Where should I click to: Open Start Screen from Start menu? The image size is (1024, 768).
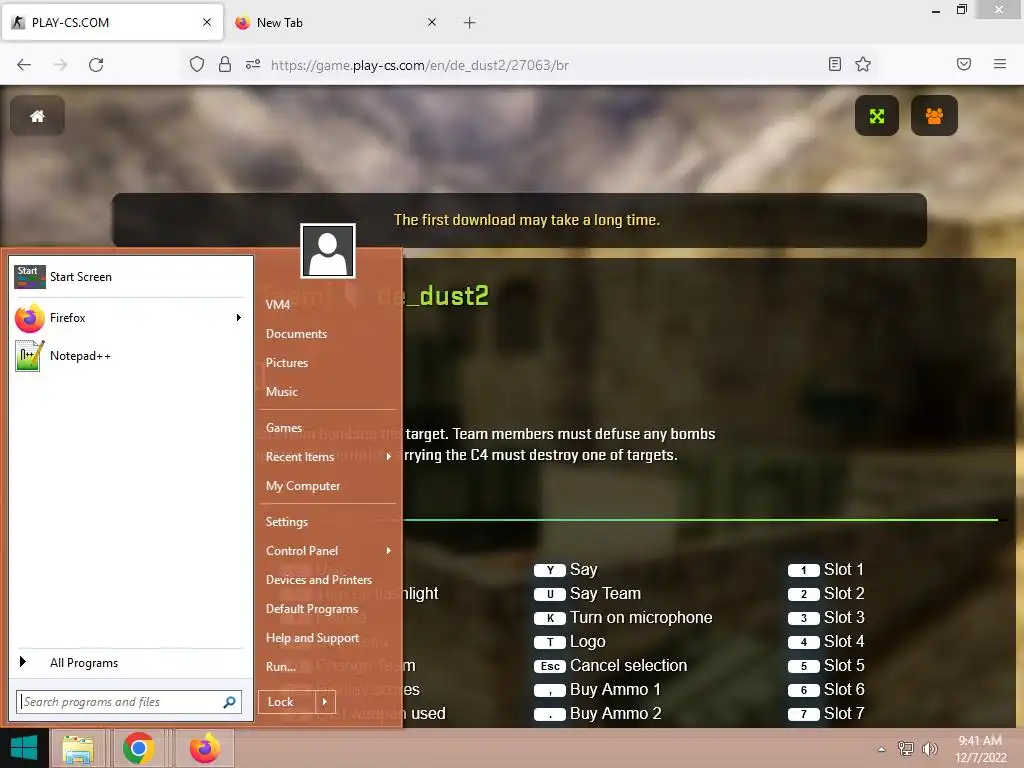[131, 277]
